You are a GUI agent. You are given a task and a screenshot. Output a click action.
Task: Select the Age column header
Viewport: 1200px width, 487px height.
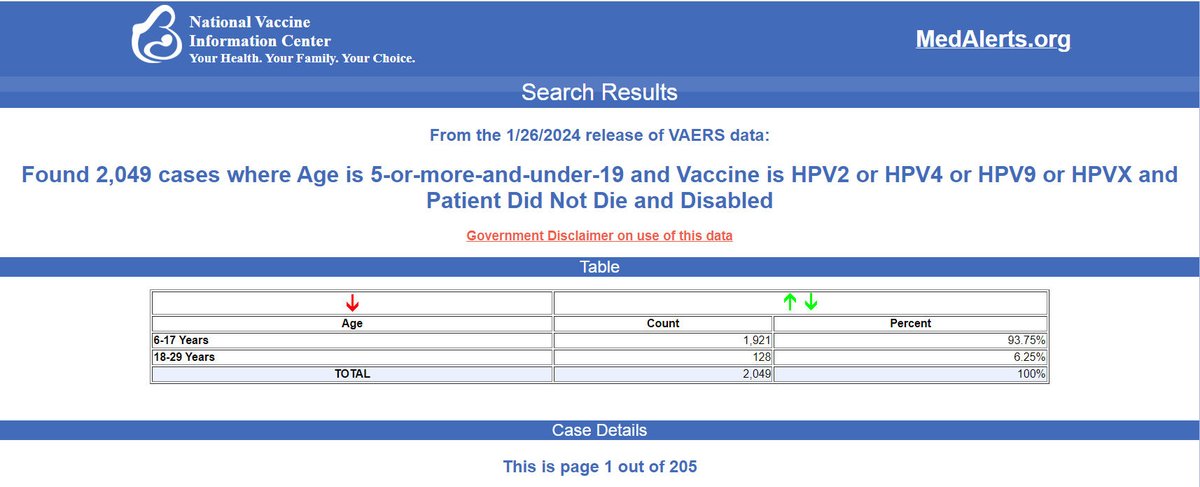pyautogui.click(x=352, y=323)
